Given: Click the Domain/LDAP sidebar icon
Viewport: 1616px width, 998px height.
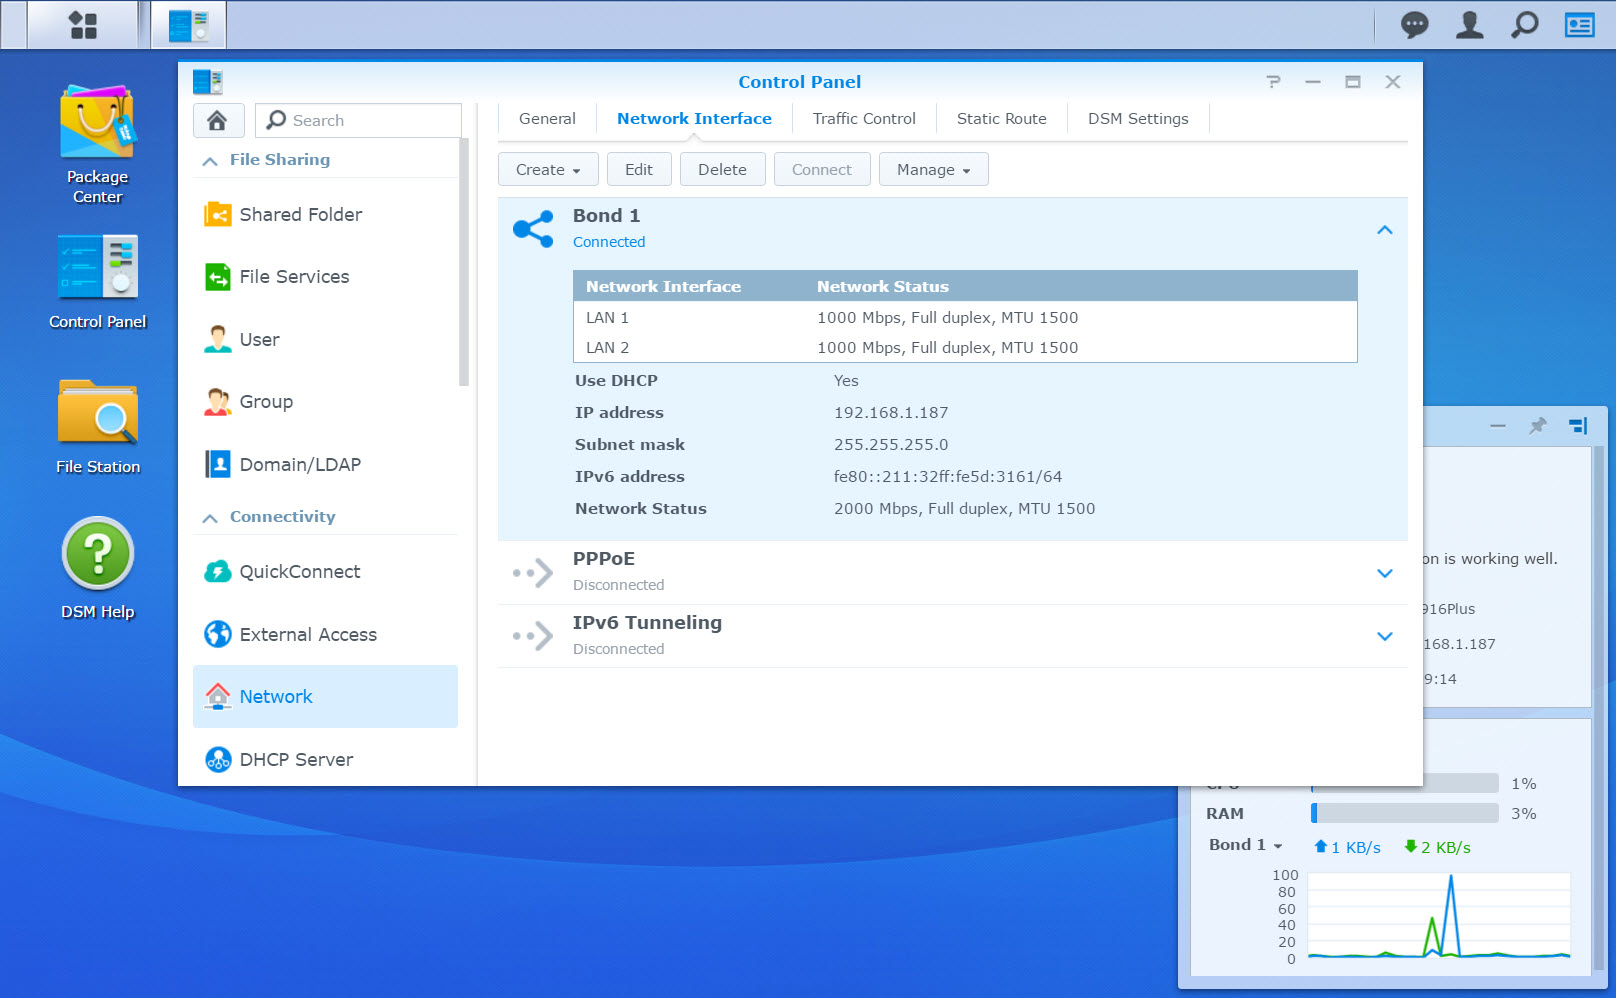Looking at the screenshot, I should coord(217,464).
